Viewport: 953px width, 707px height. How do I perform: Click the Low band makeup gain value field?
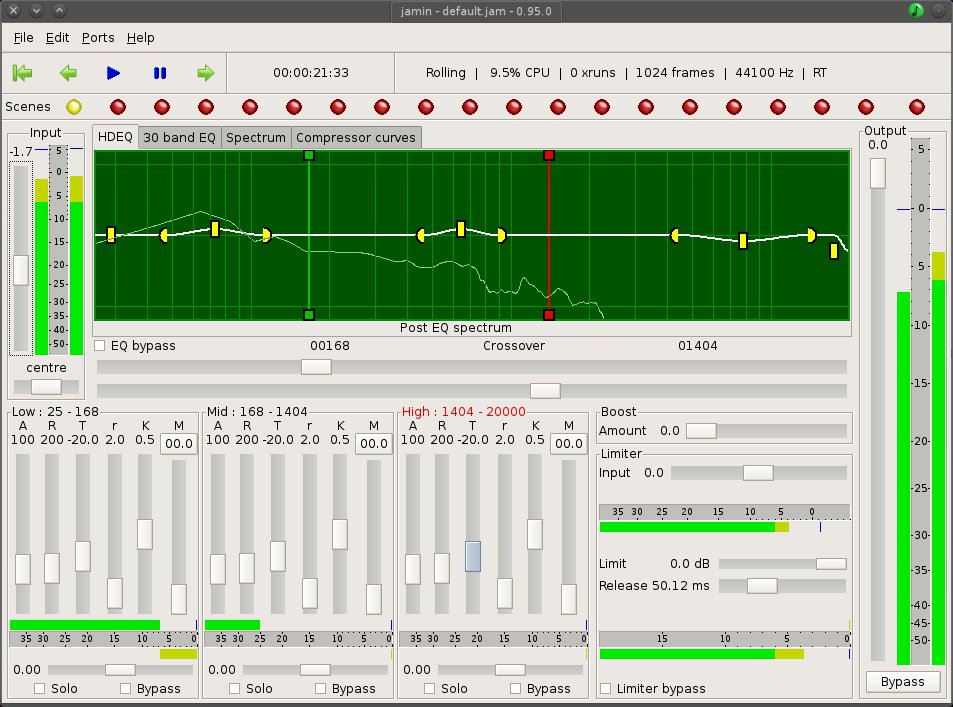[179, 444]
